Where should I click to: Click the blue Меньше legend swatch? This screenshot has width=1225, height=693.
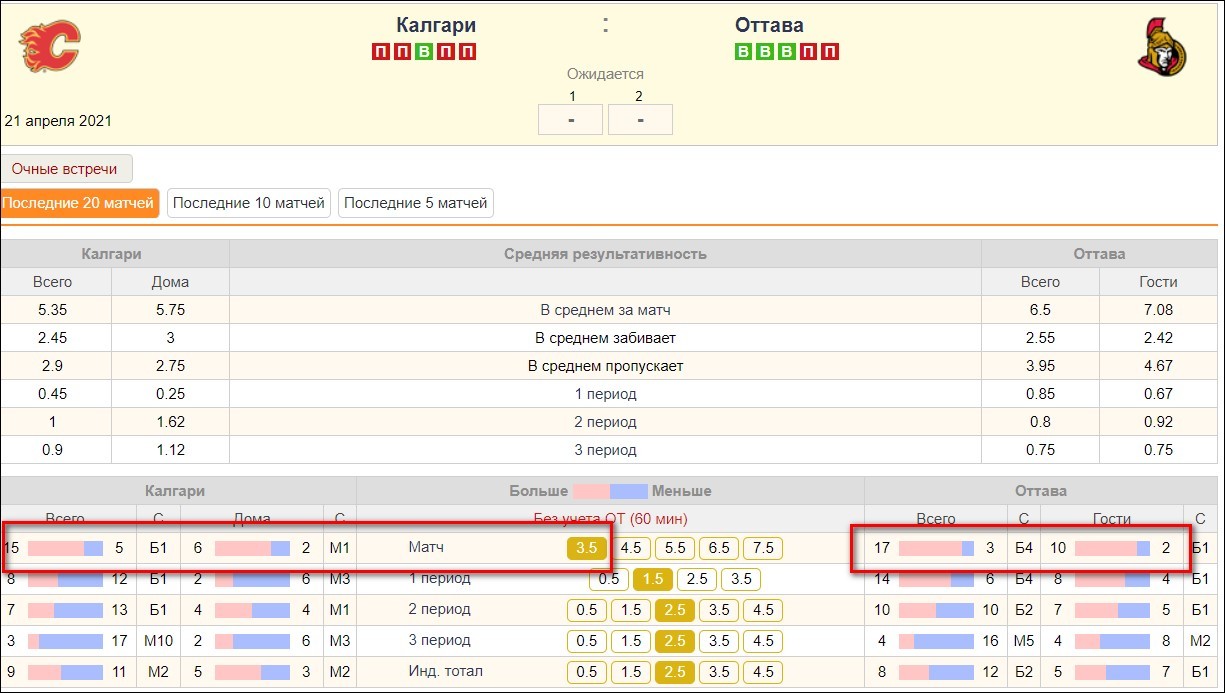pyautogui.click(x=629, y=491)
